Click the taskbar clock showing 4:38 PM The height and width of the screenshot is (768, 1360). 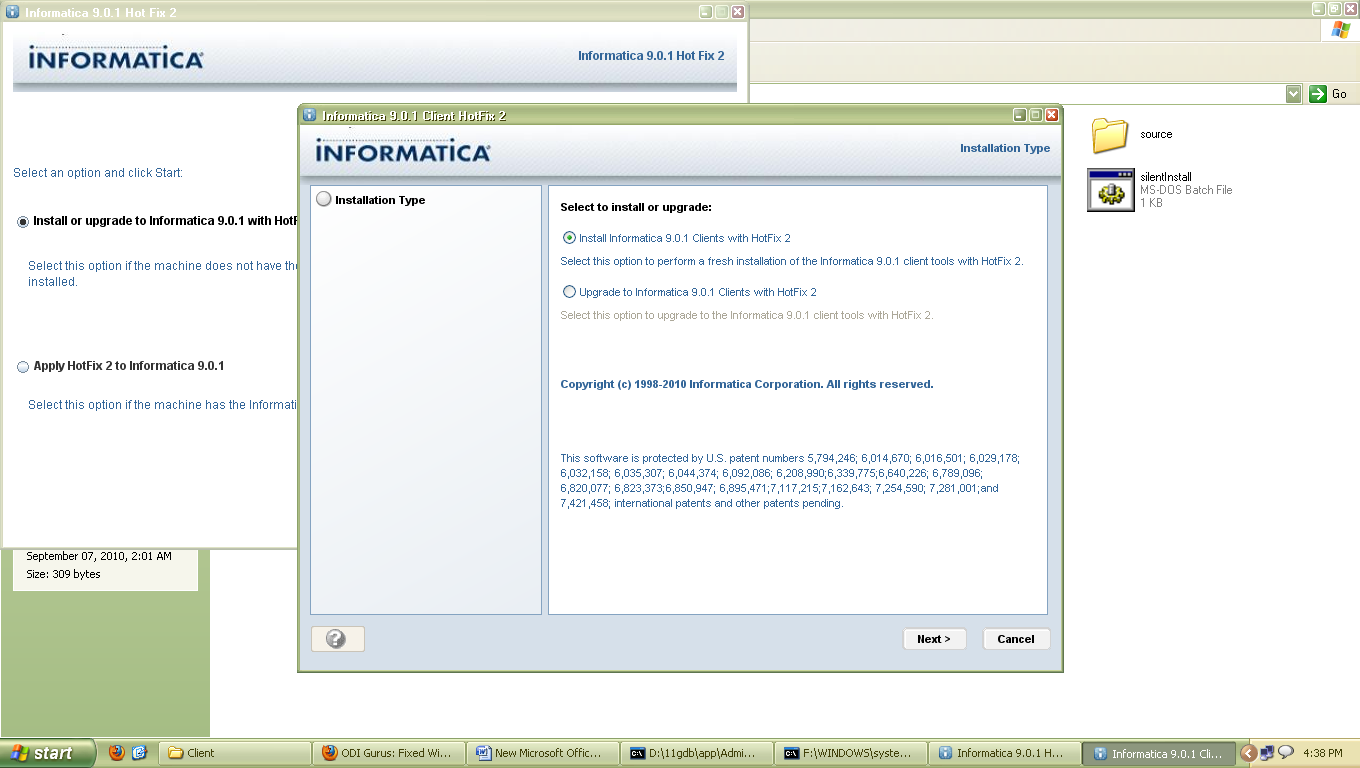click(x=1323, y=753)
